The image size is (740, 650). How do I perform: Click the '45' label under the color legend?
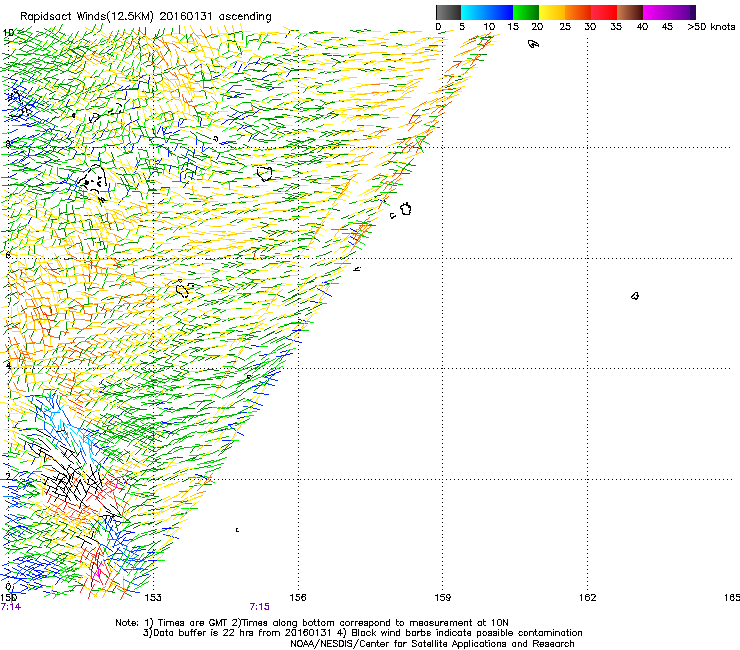point(667,27)
